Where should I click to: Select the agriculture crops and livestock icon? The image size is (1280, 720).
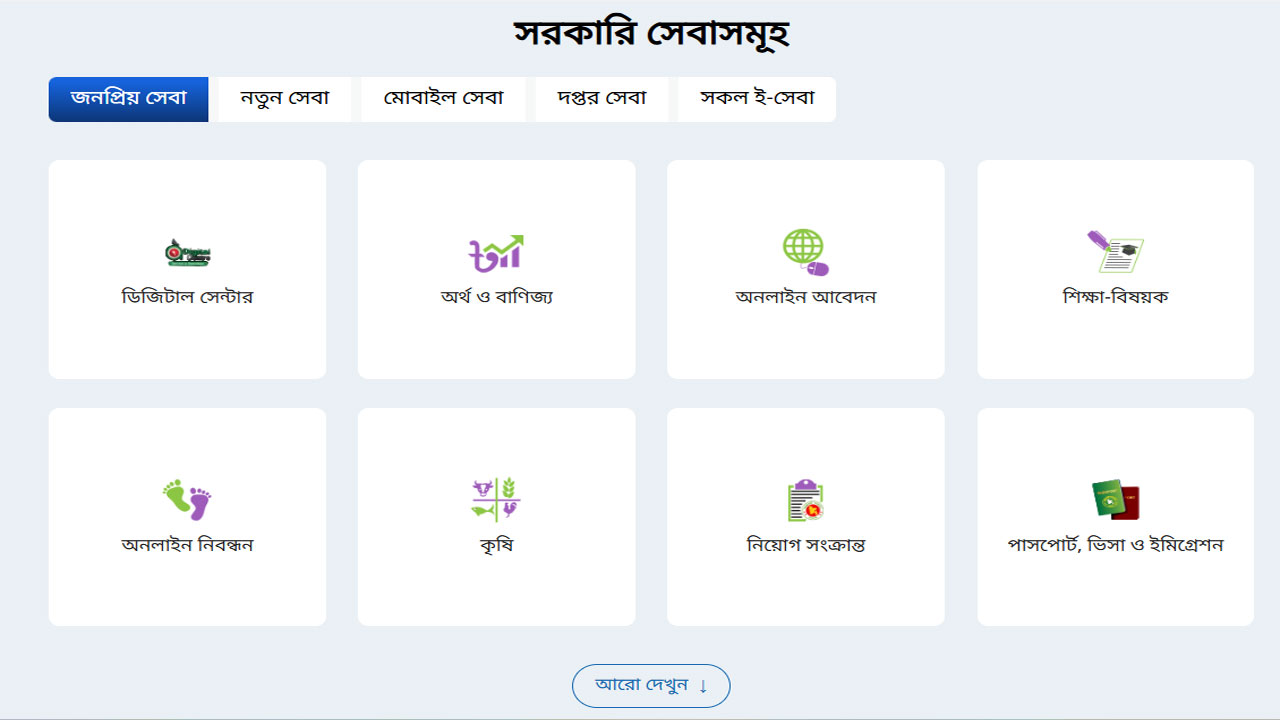click(496, 500)
